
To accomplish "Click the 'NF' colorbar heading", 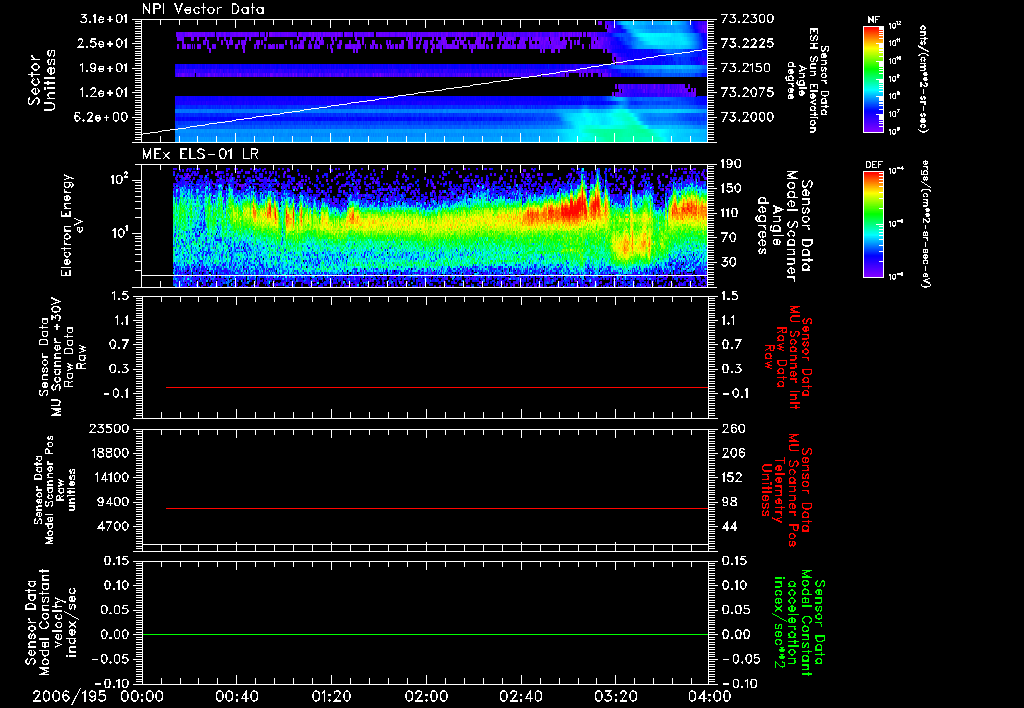I will coord(873,20).
